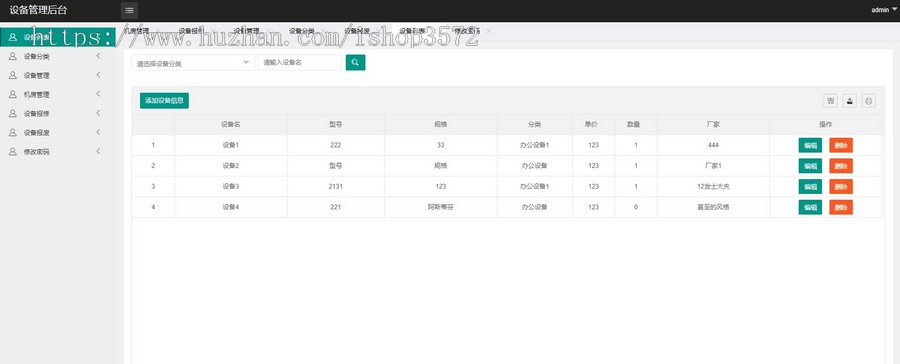This screenshot has width=900, height=364.
Task: Toggle the sidebar with the hamburger icon
Action: [129, 10]
